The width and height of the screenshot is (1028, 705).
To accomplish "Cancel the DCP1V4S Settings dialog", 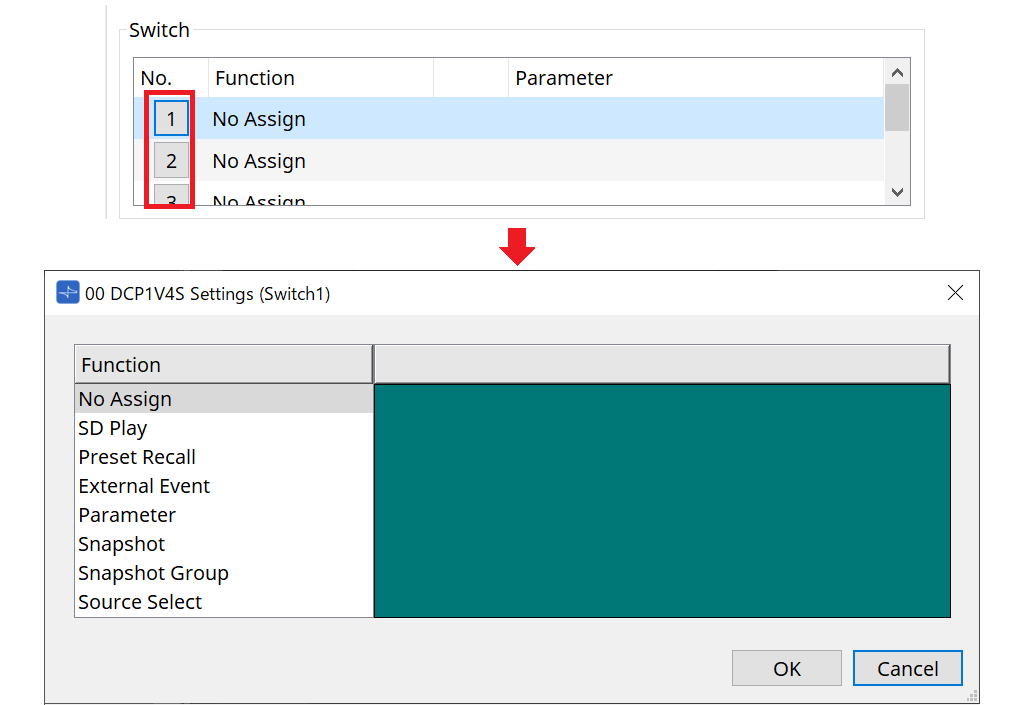I will (x=907, y=669).
